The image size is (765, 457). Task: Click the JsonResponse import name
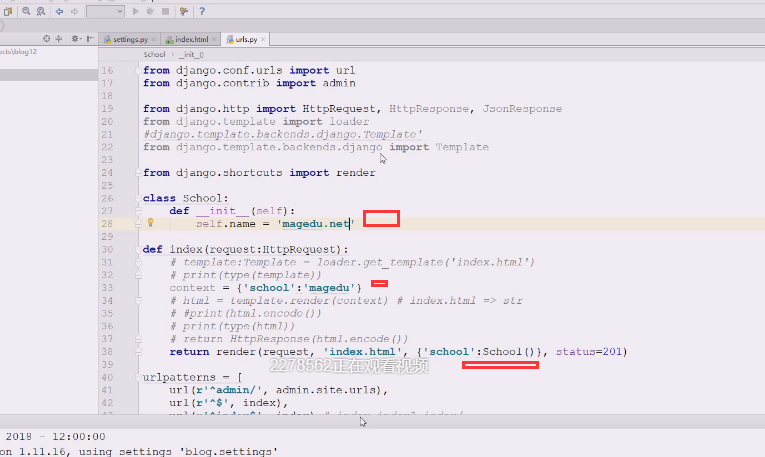coord(522,109)
